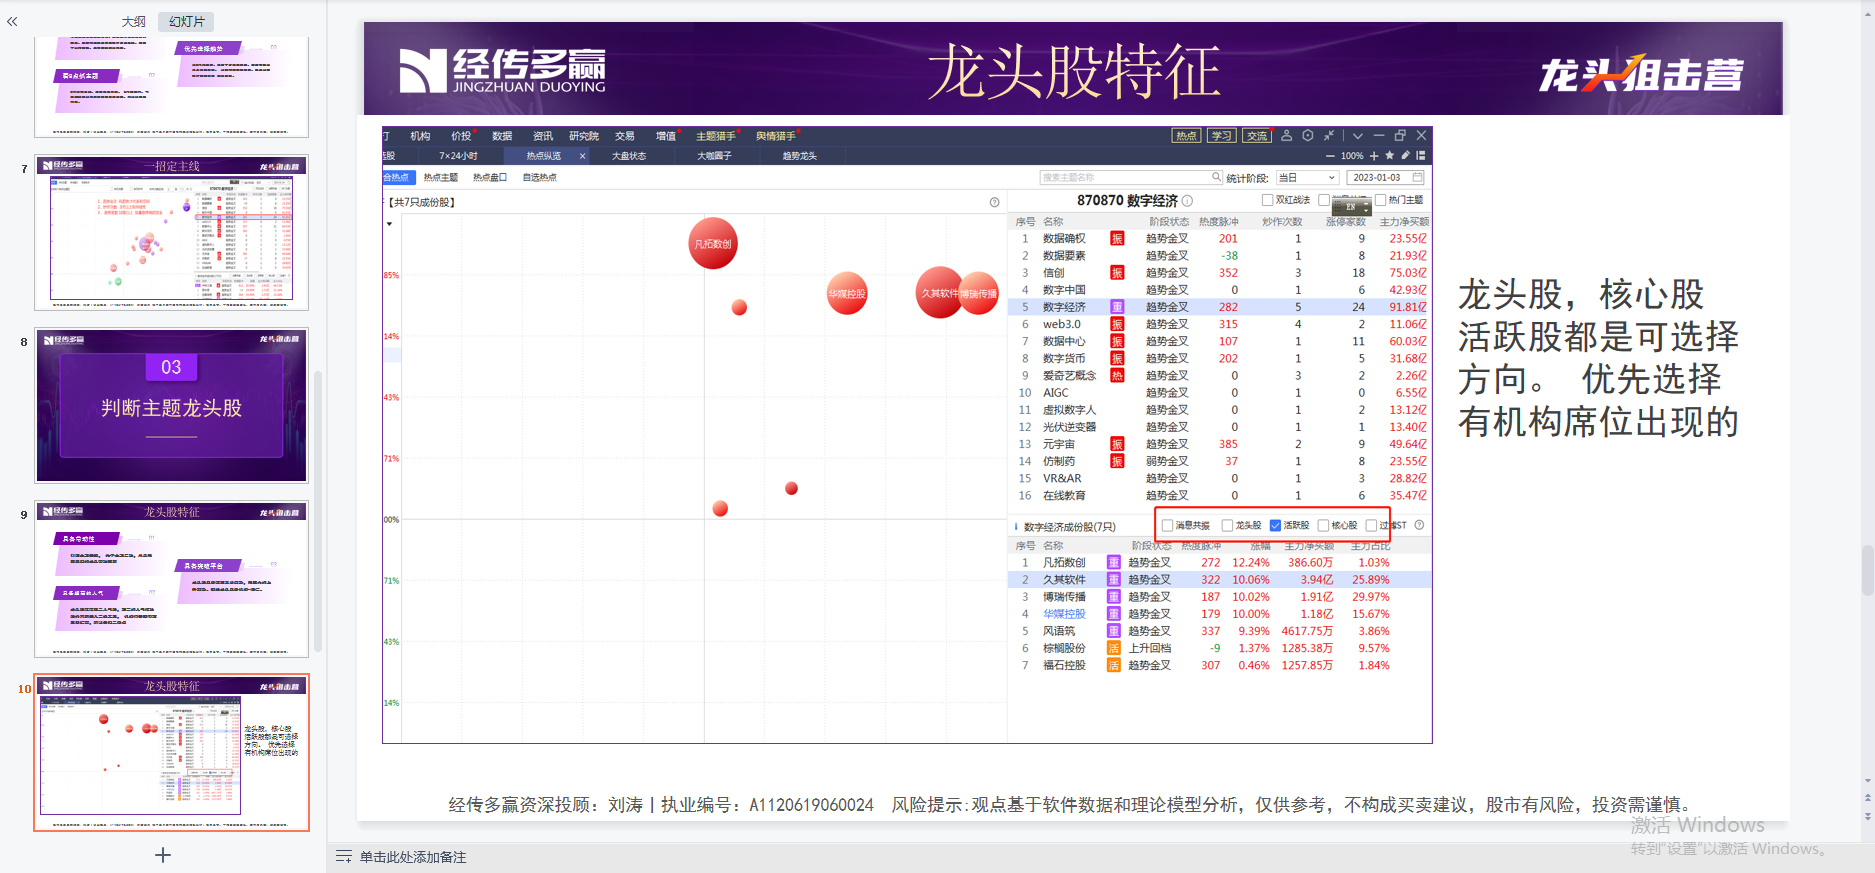Expand the chevron dropdown near window controls

pyautogui.click(x=1358, y=136)
